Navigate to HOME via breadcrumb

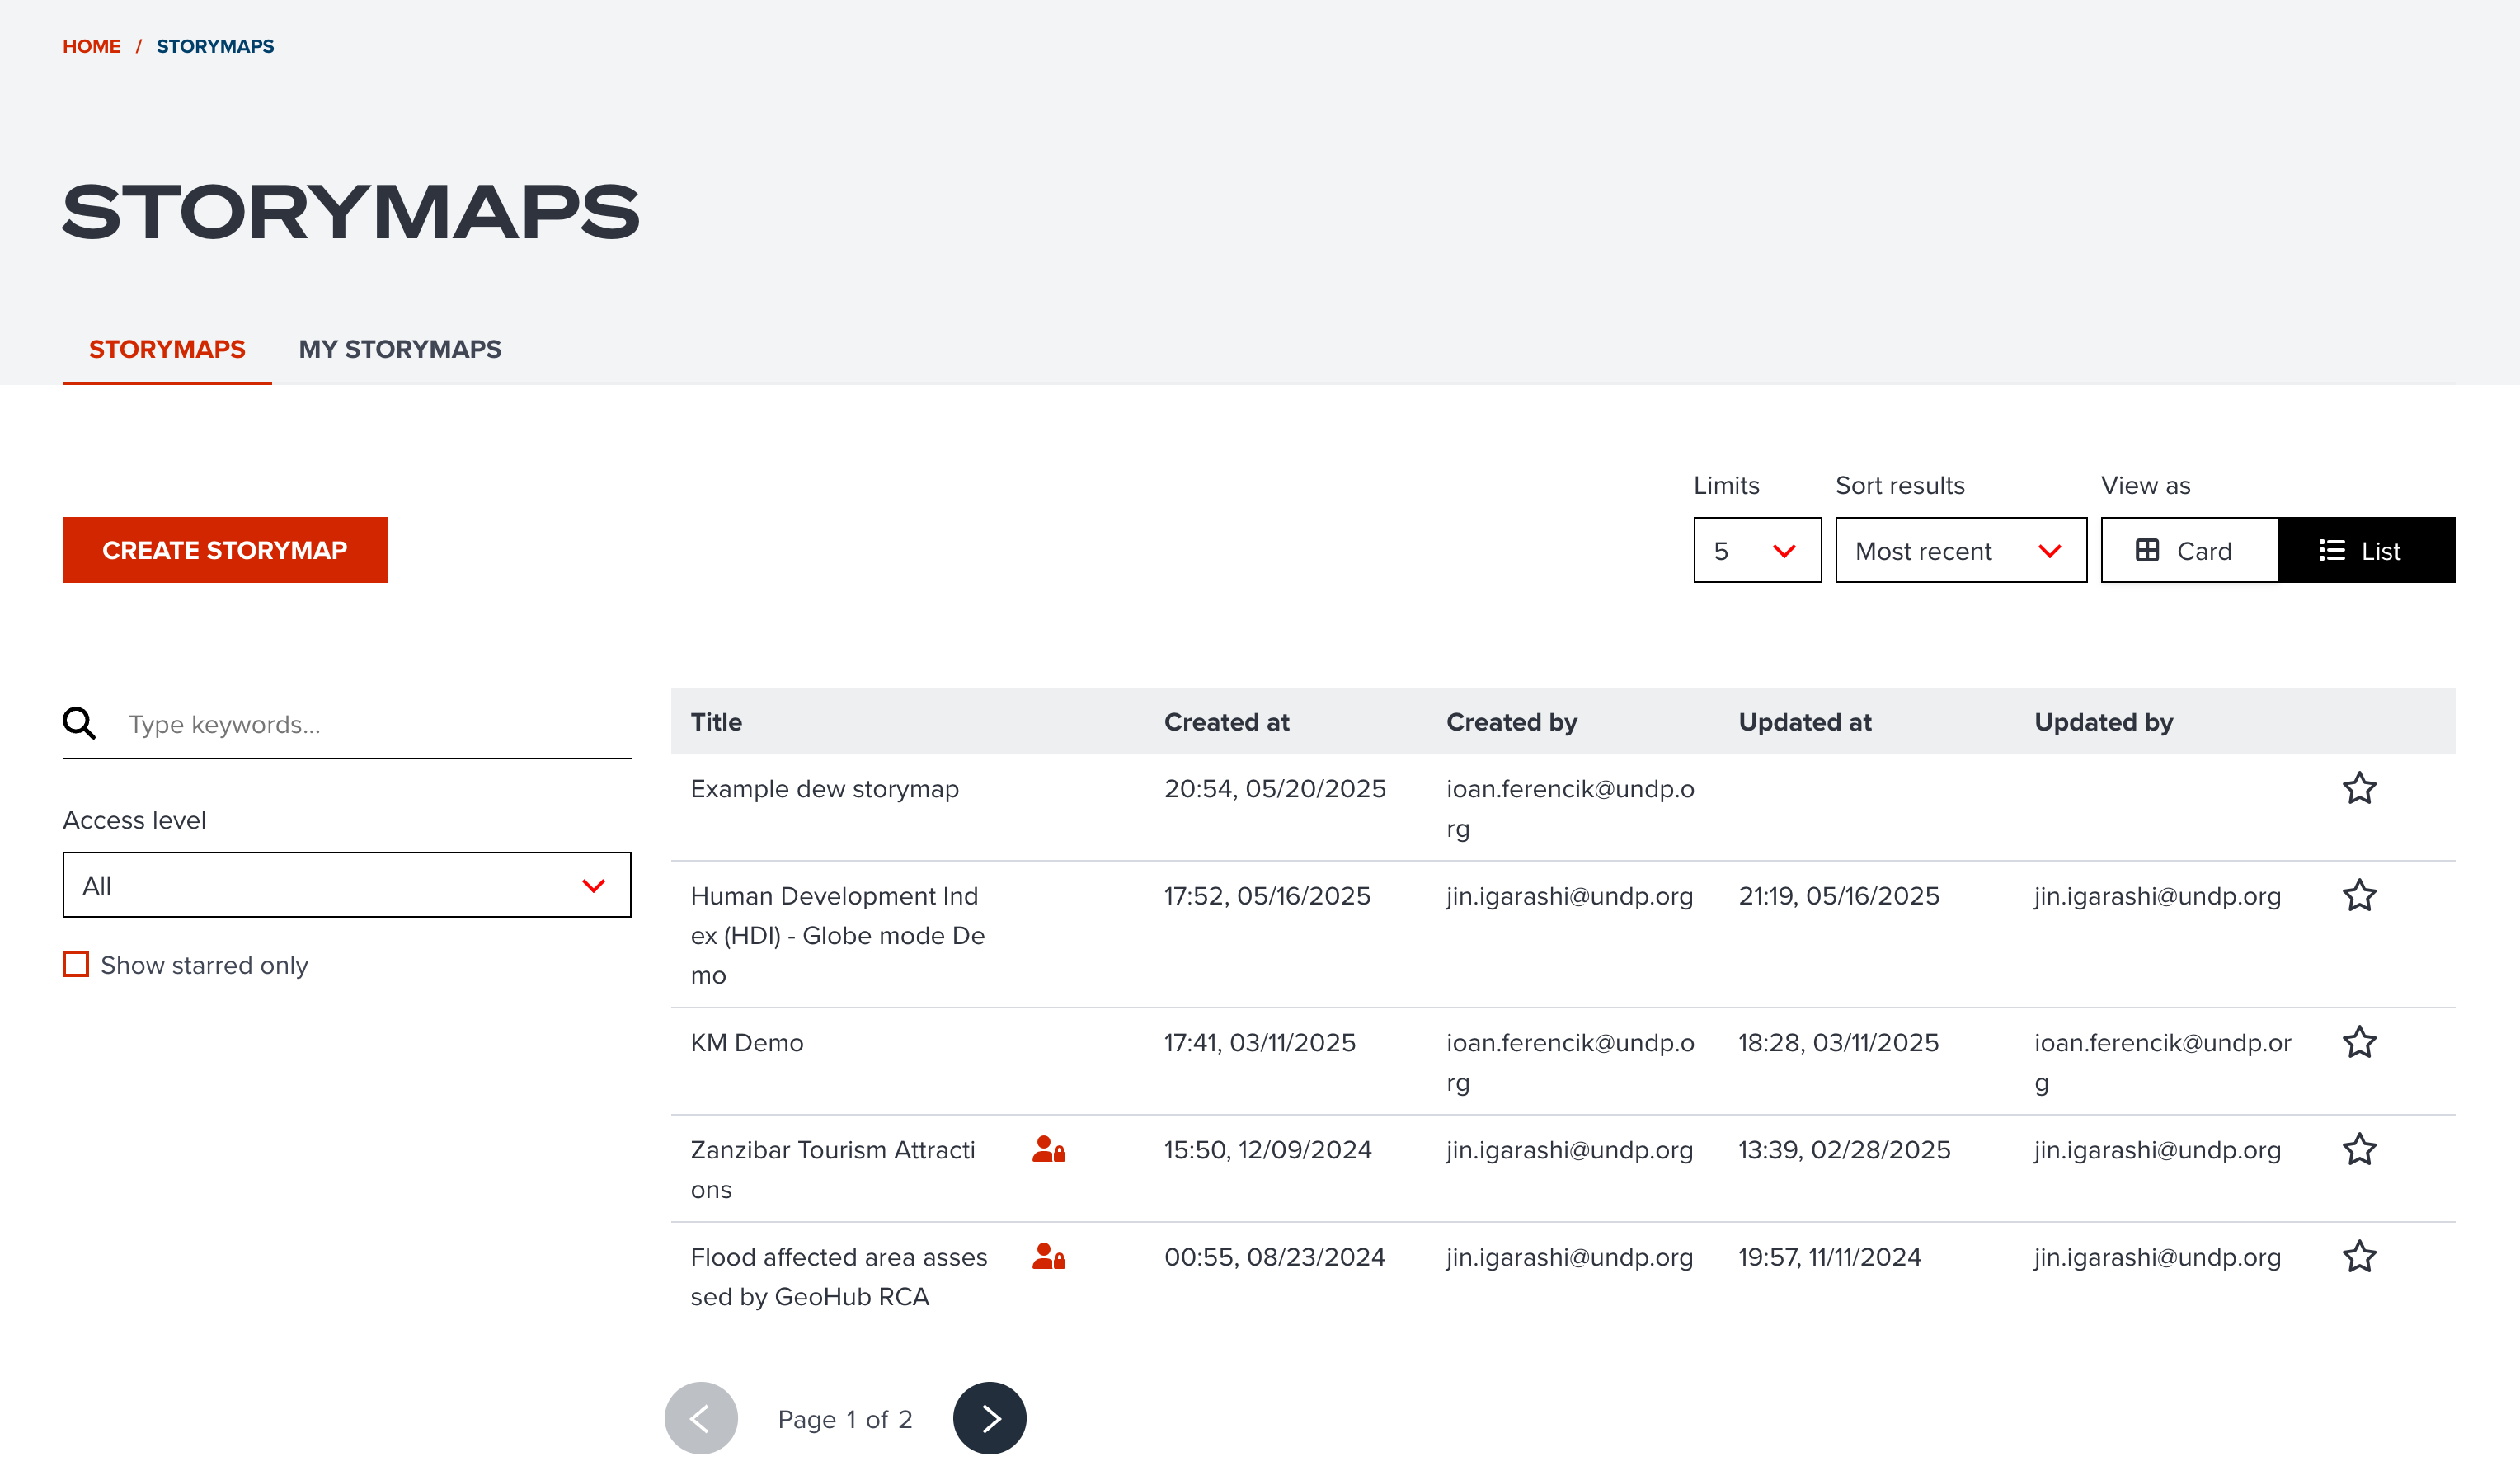[91, 45]
